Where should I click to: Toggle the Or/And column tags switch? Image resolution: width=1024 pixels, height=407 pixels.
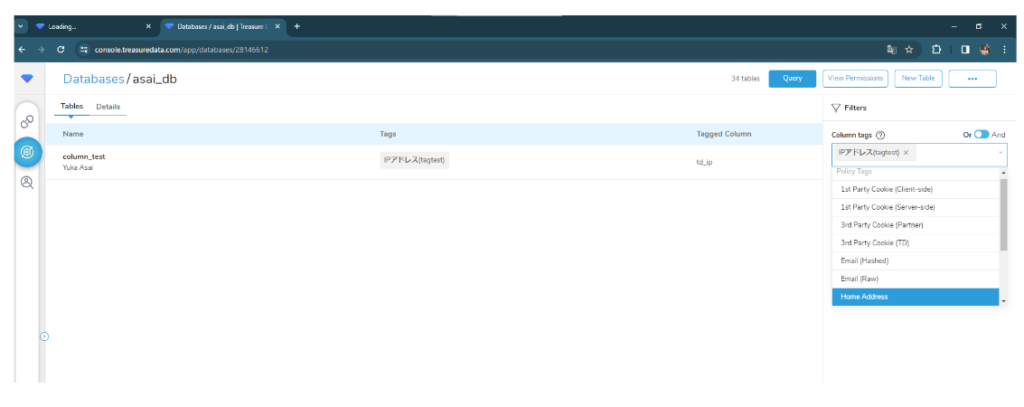point(982,135)
